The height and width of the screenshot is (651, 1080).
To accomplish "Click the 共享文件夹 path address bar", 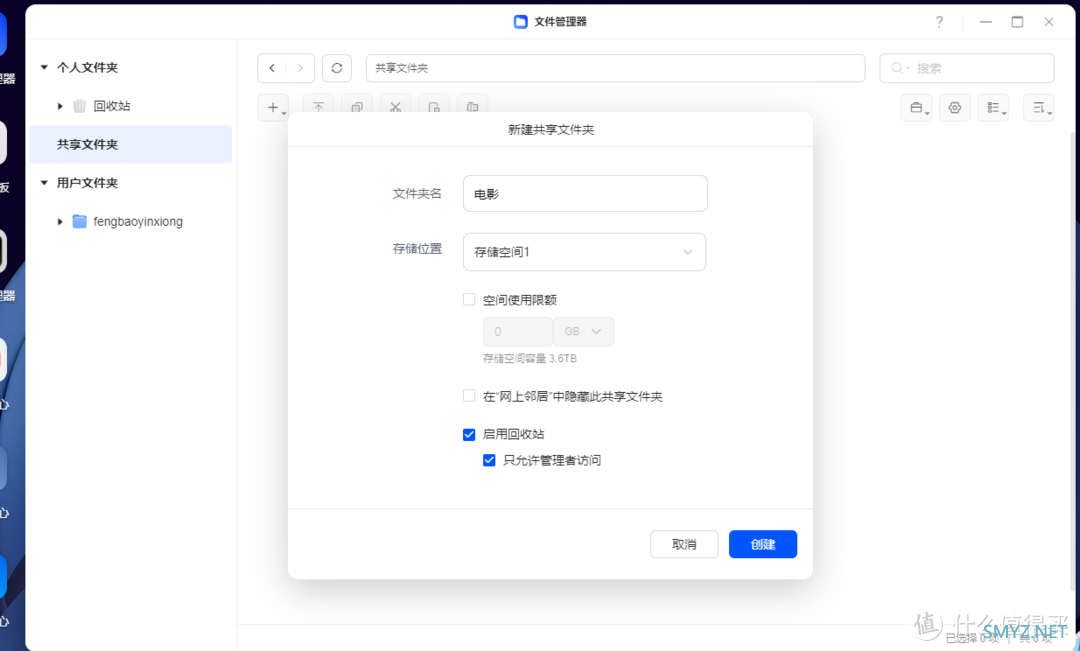I will click(x=616, y=68).
